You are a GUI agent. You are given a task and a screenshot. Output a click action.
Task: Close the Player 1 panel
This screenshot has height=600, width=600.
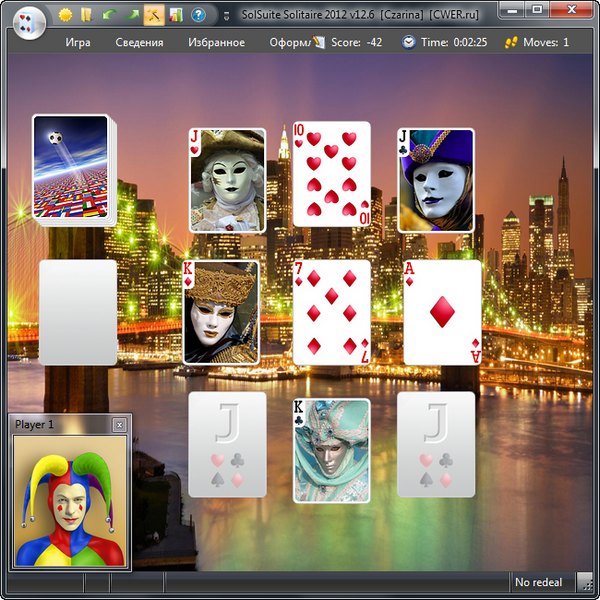[x=119, y=425]
